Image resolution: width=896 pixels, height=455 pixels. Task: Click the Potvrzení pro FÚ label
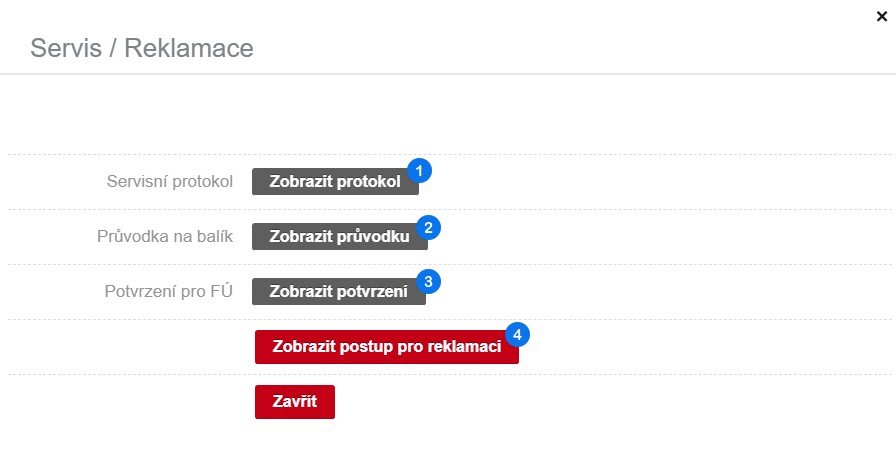pos(168,292)
